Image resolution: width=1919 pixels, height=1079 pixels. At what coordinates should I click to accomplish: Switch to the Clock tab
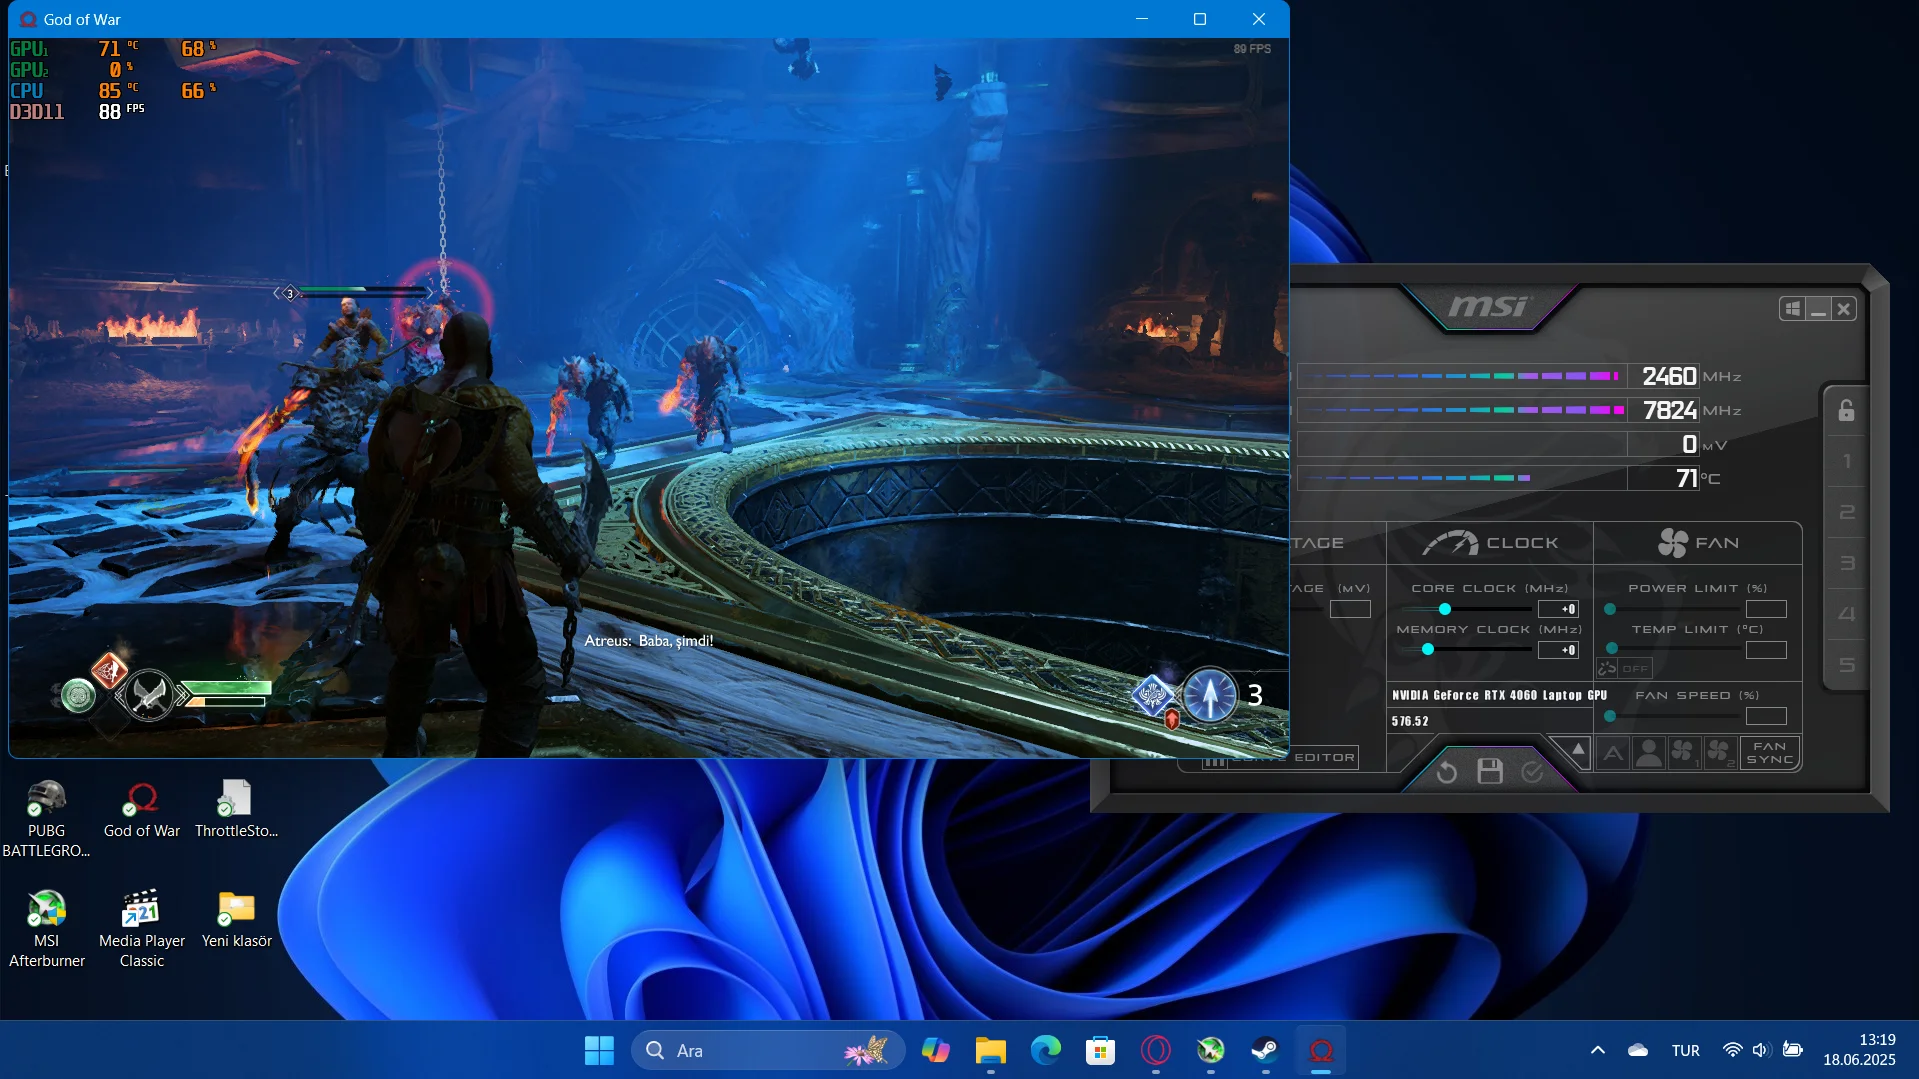(1490, 543)
